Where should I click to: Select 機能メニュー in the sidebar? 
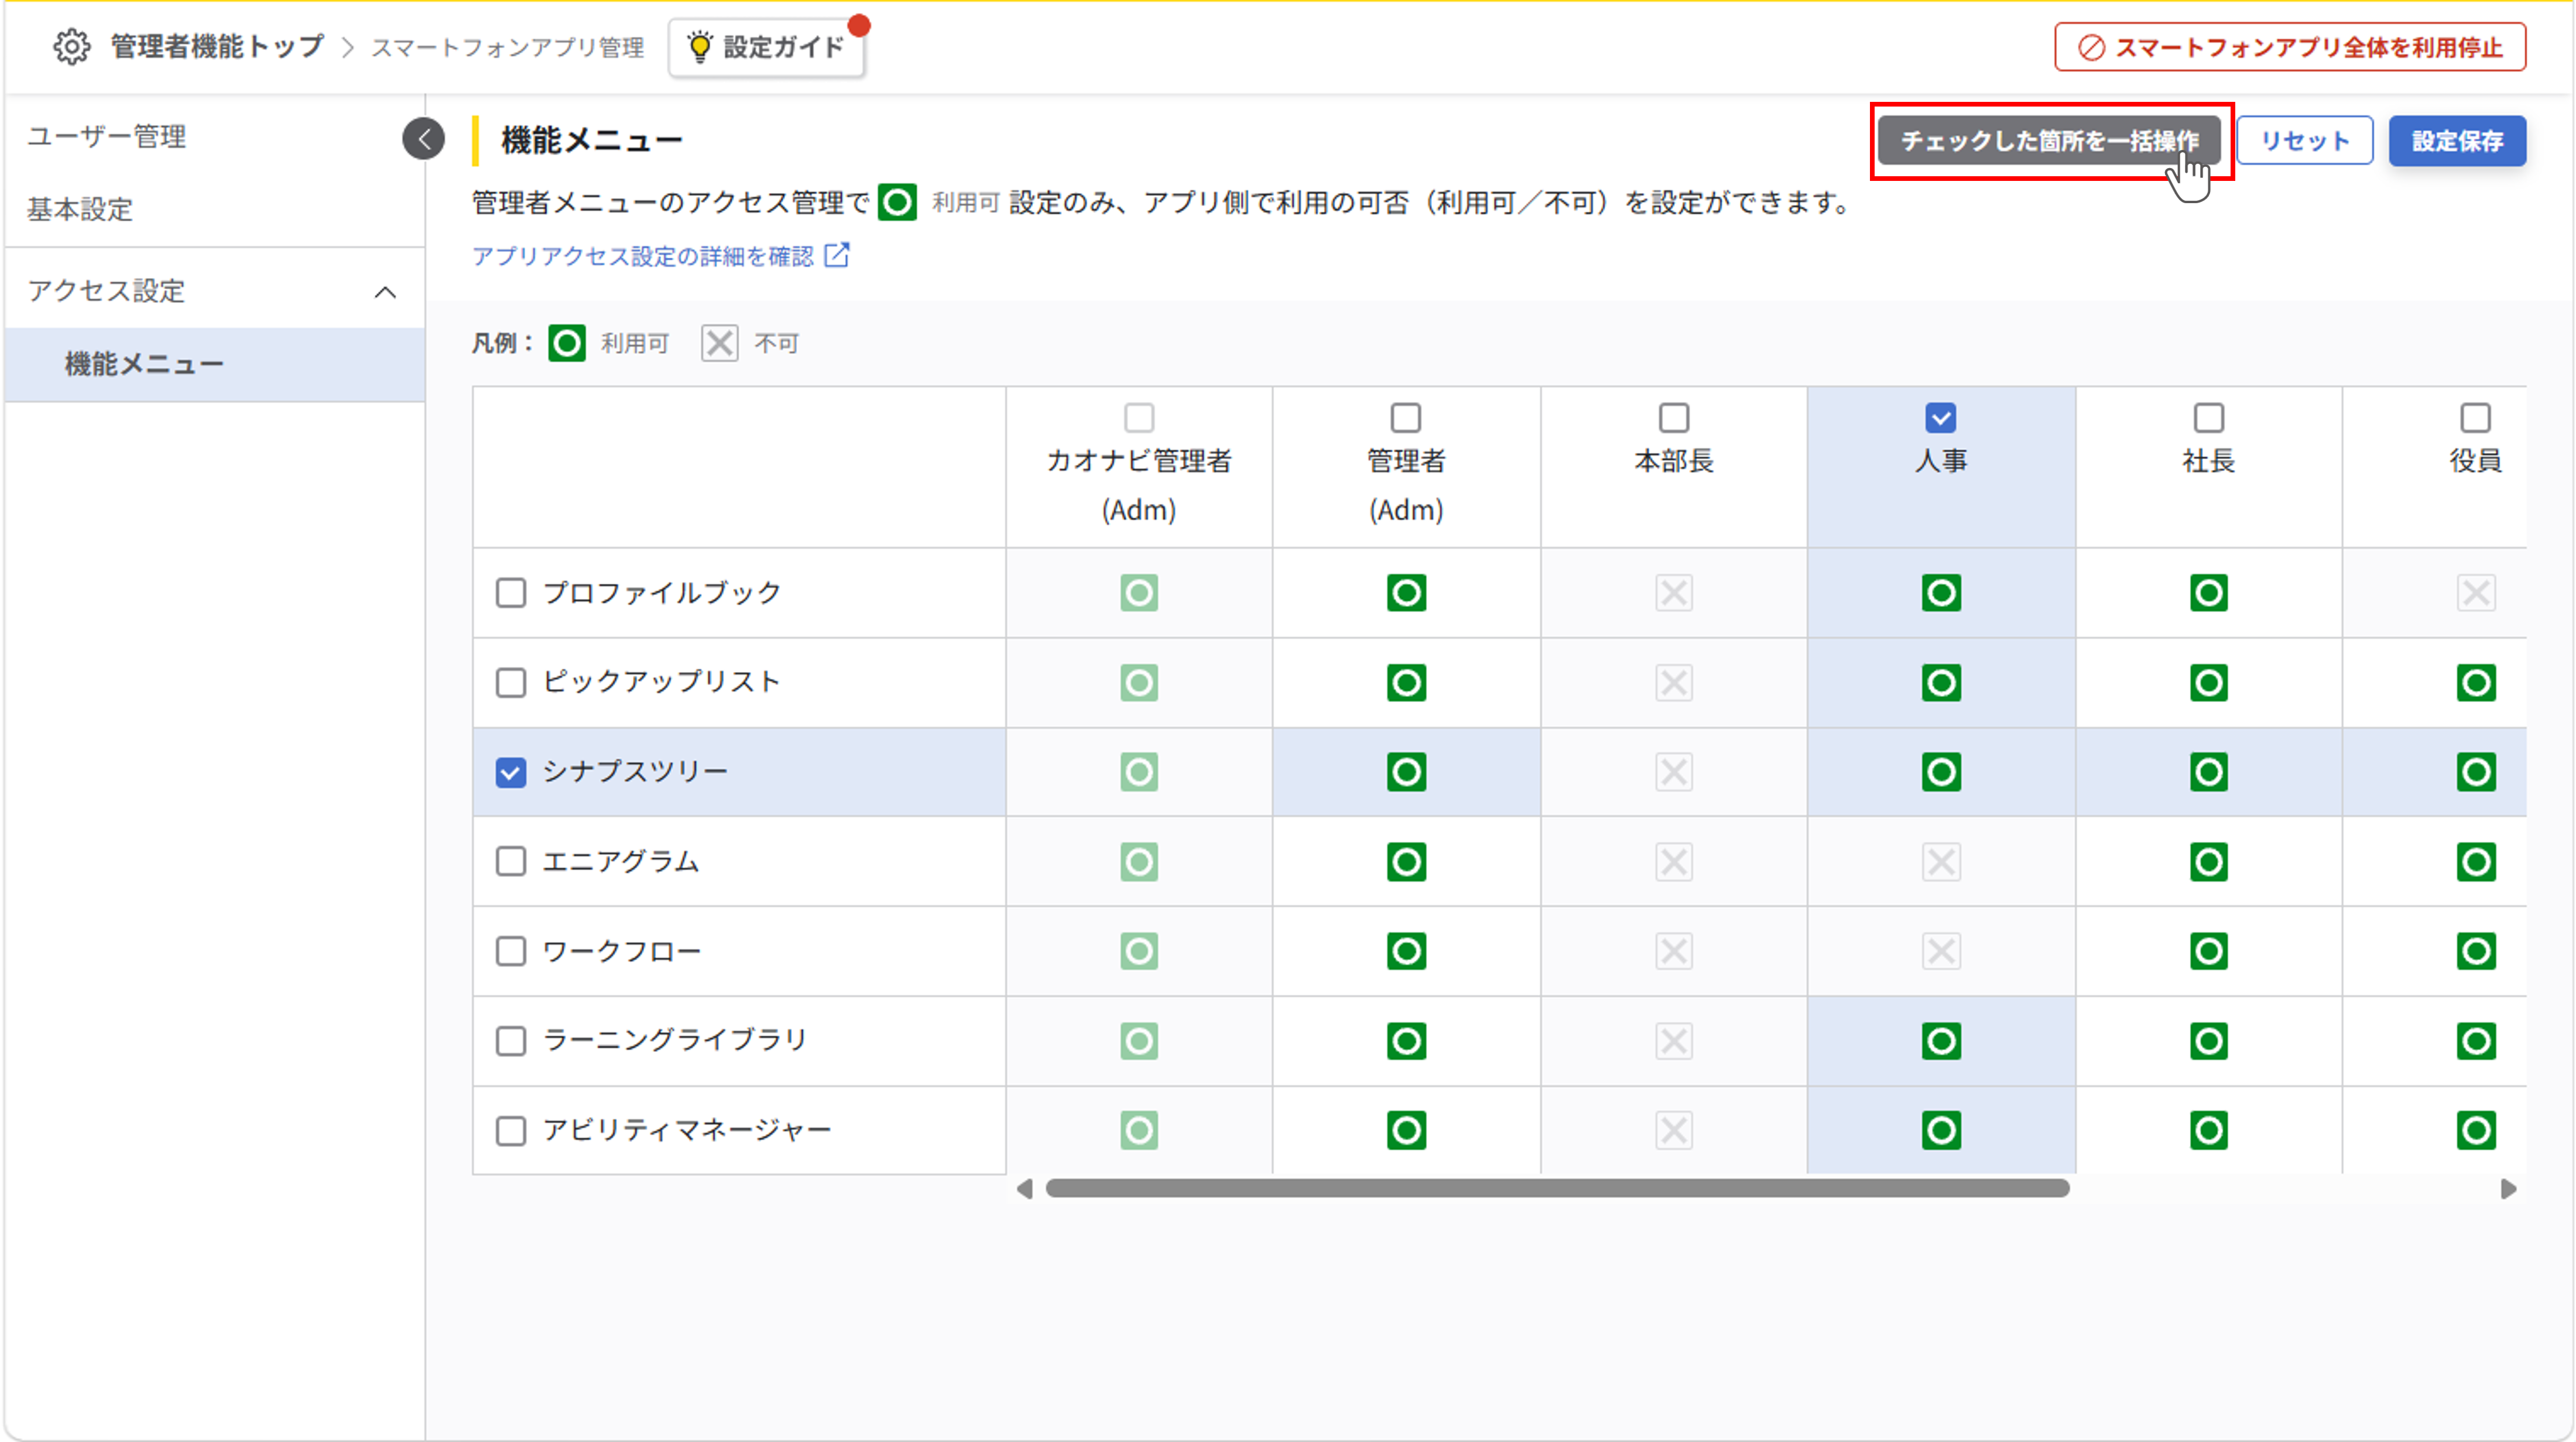pos(214,364)
